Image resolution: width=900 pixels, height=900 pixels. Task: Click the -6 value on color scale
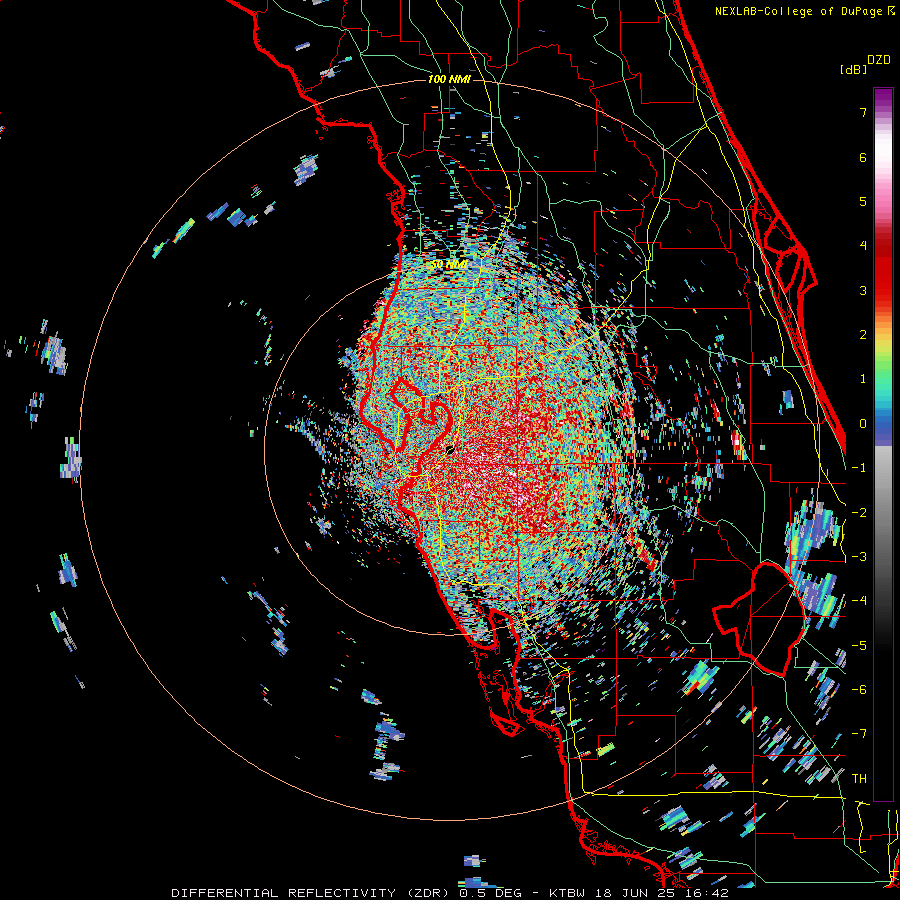pyautogui.click(x=859, y=690)
